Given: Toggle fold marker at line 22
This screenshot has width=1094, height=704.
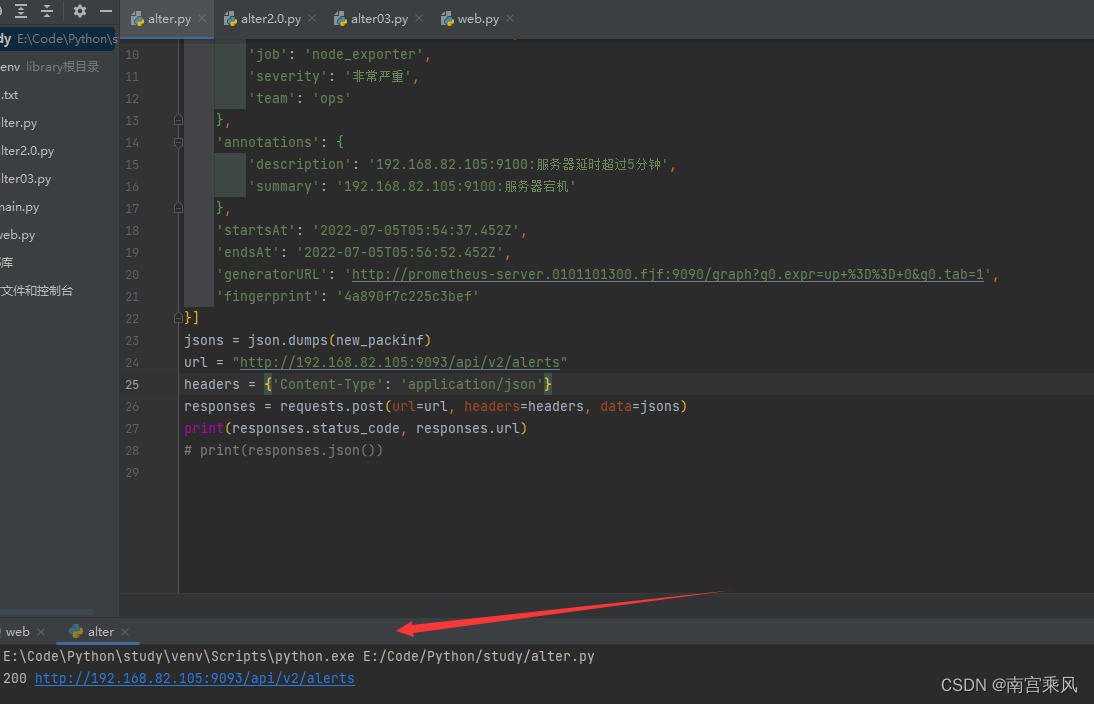Looking at the screenshot, I should coord(178,318).
